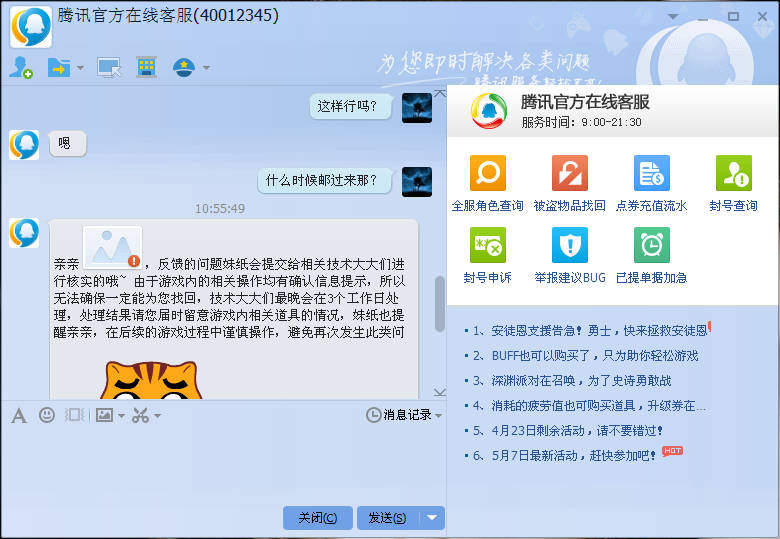
Task: Open 点券充值流水 icon
Action: tap(652, 173)
